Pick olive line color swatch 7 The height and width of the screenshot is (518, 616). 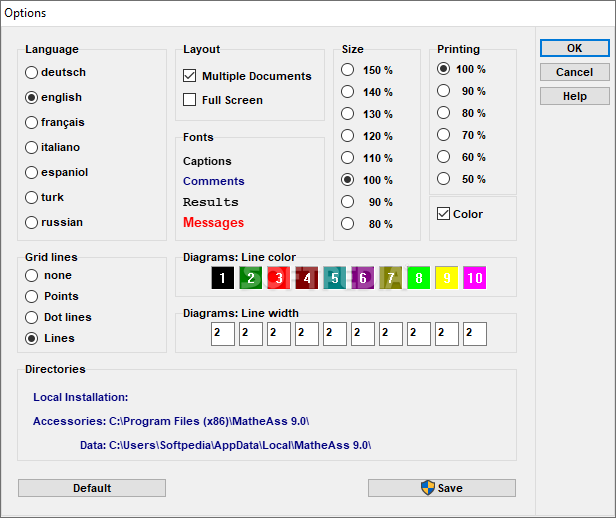click(390, 278)
